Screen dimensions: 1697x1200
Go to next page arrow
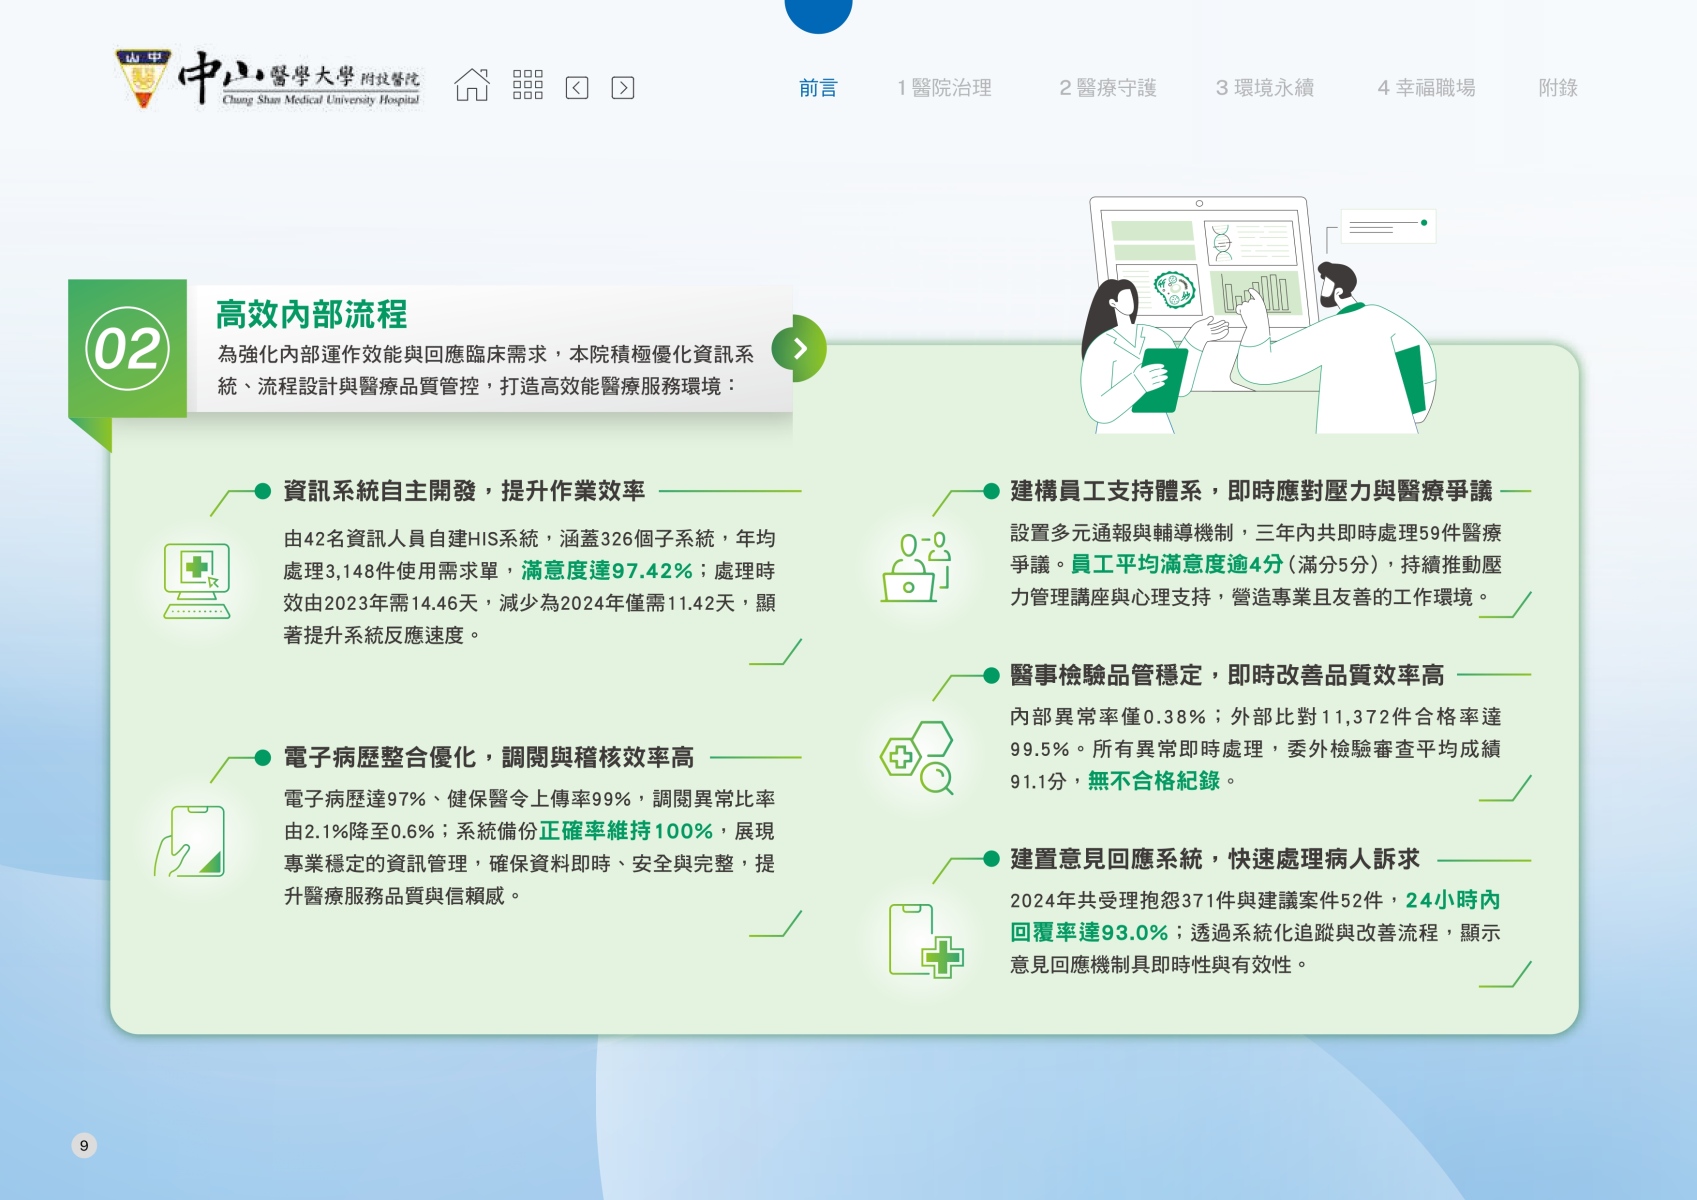pyautogui.click(x=622, y=88)
